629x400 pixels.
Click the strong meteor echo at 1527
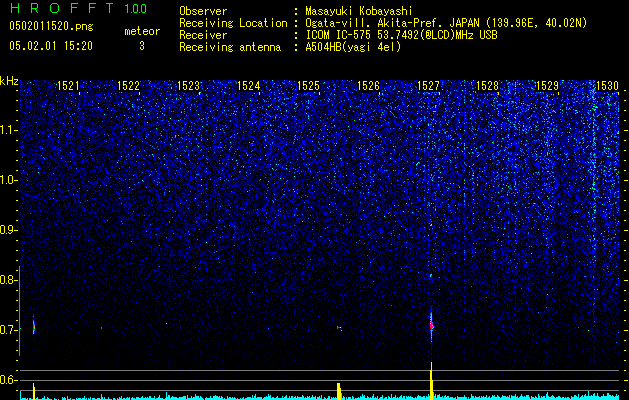tap(432, 323)
